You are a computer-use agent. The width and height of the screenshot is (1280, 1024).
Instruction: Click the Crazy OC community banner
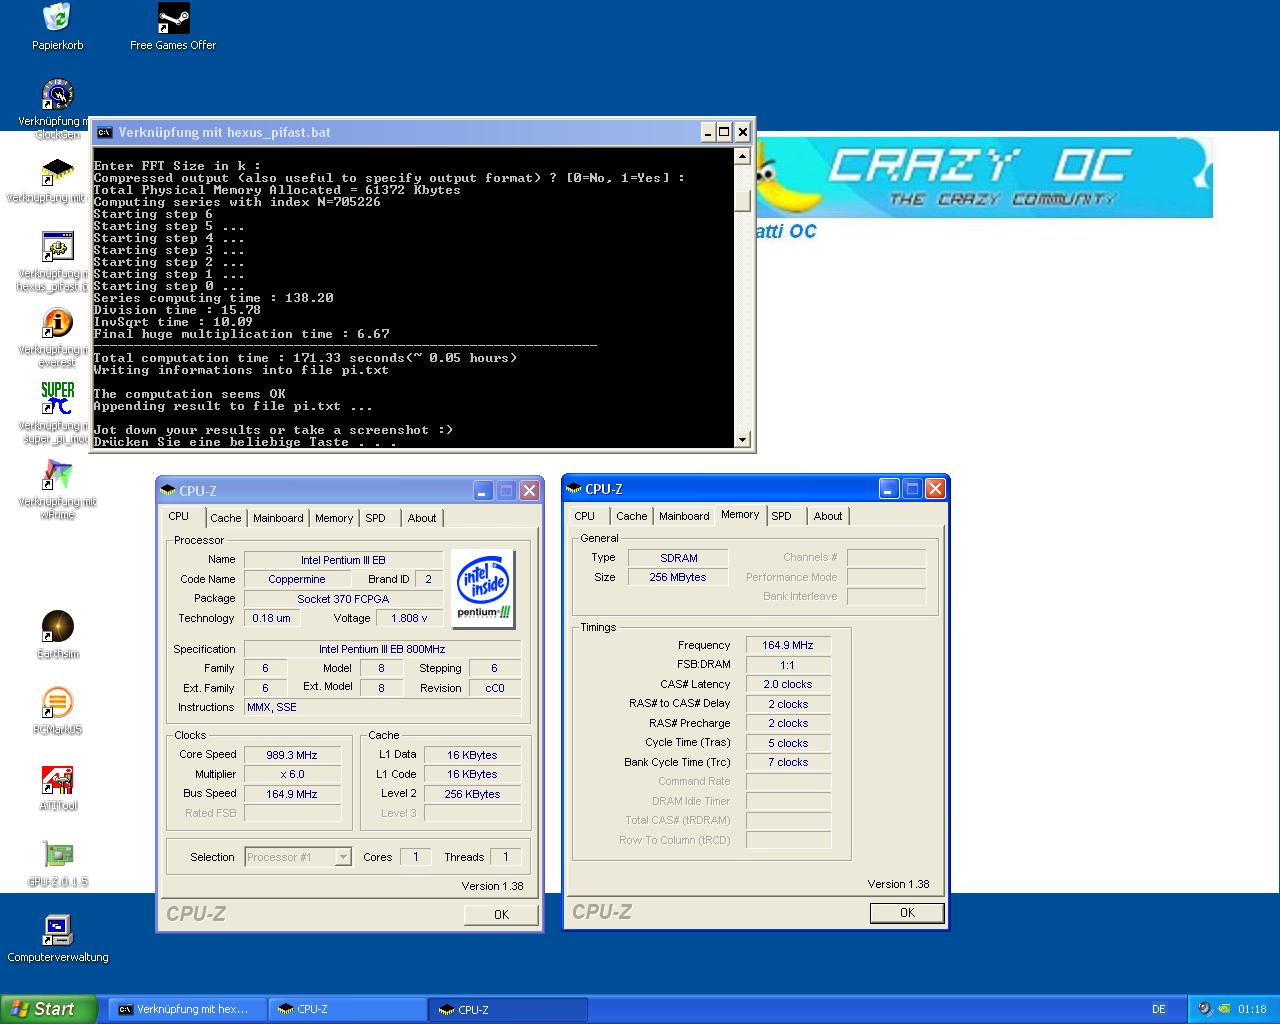pyautogui.click(x=985, y=178)
